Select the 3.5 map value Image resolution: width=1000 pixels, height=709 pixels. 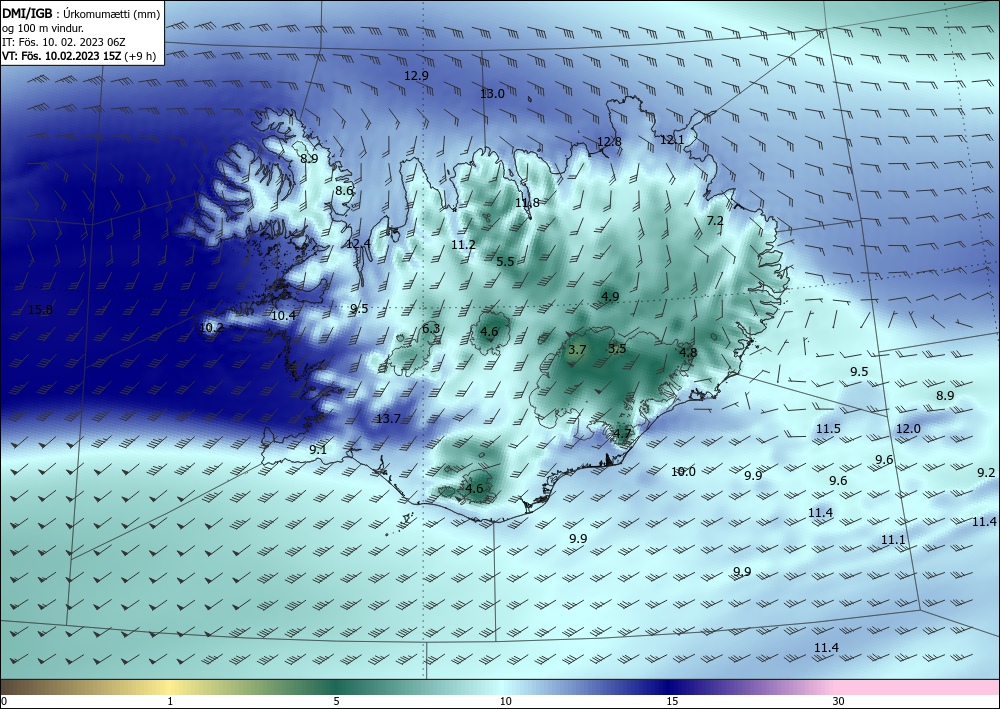[x=617, y=349]
